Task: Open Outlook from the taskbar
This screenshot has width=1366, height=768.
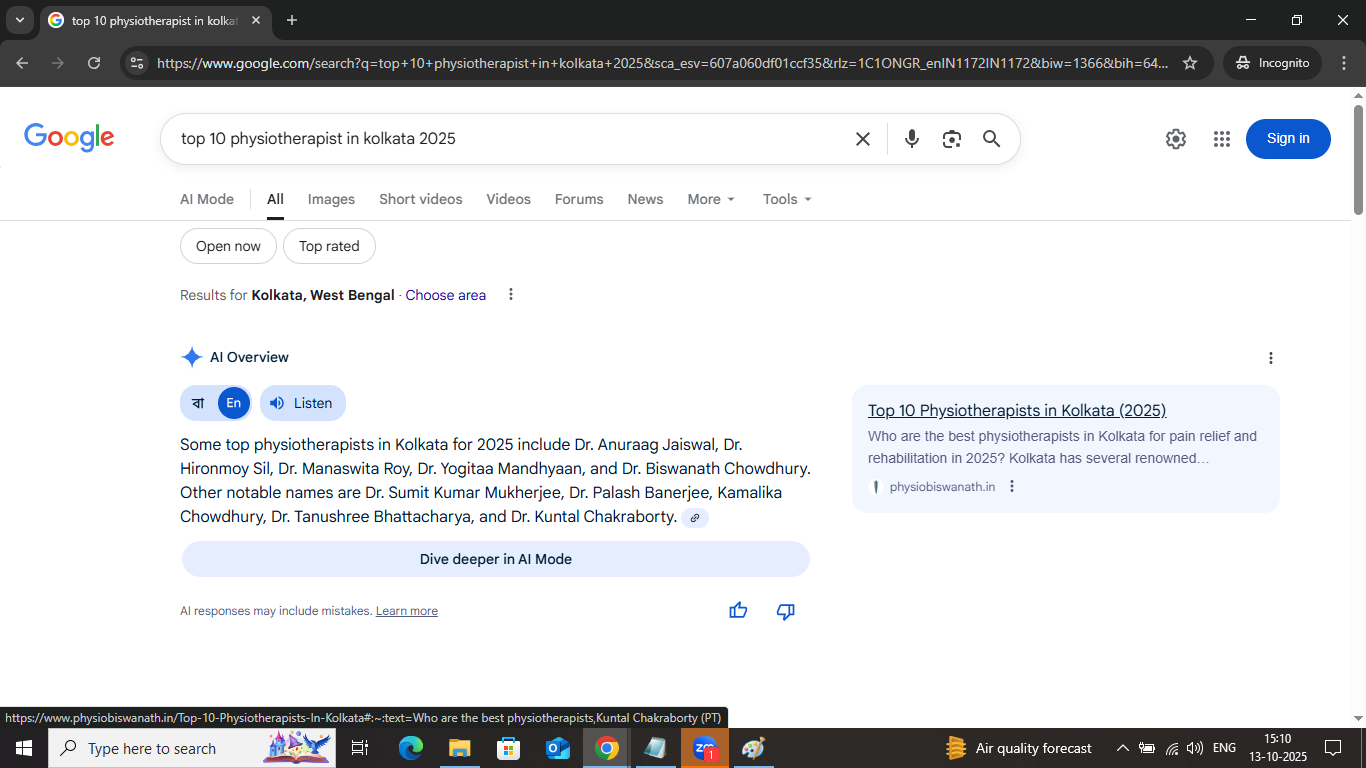Action: tap(557, 747)
